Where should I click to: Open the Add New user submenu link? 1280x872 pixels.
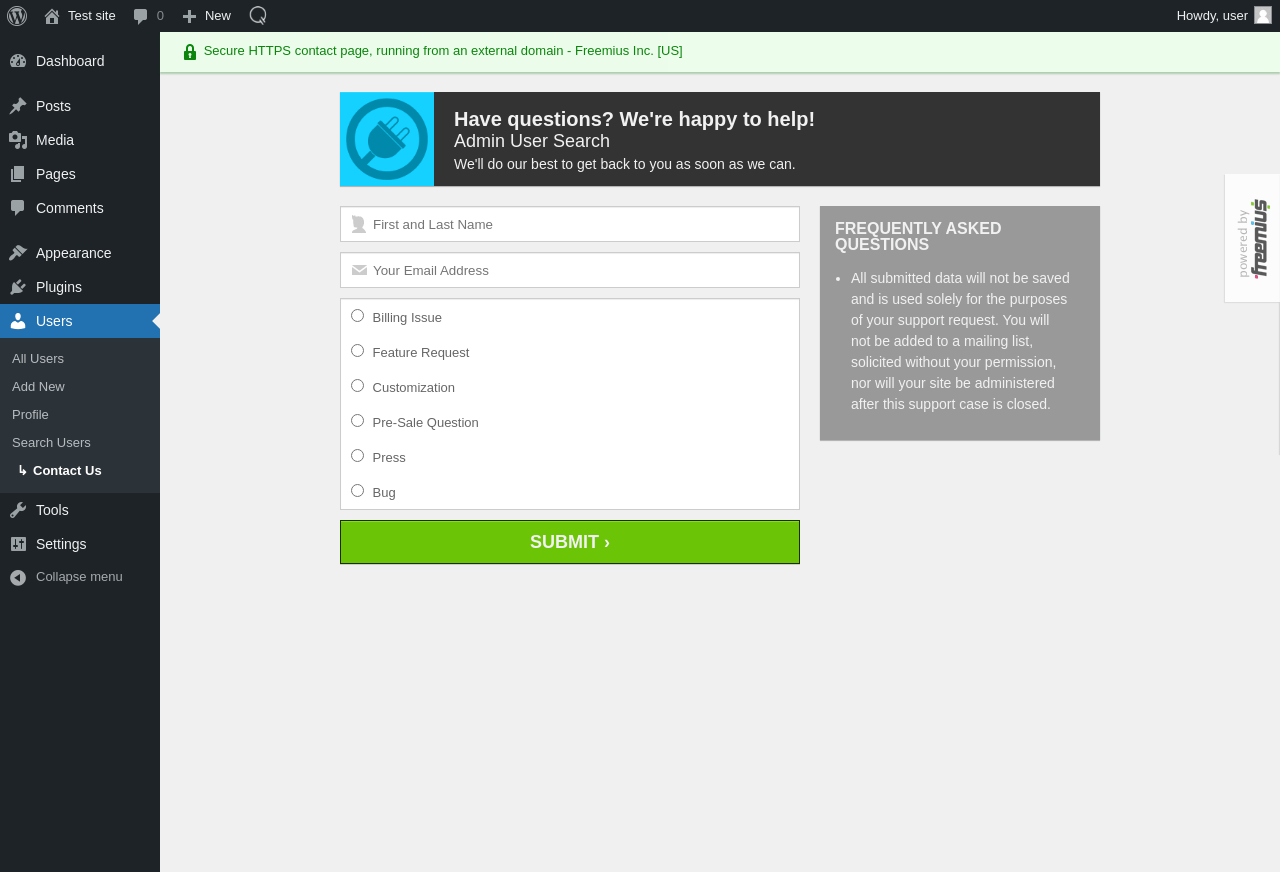[x=38, y=386]
